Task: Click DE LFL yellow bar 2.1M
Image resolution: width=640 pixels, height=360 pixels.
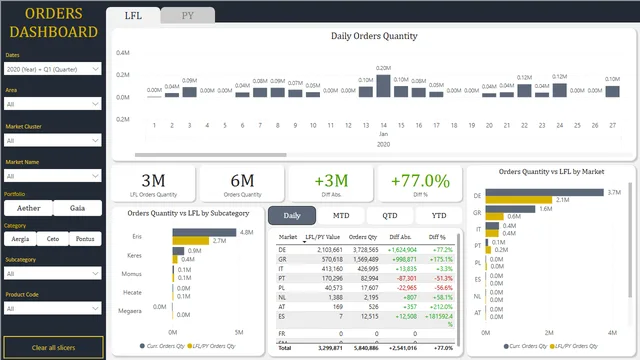Action: point(519,200)
